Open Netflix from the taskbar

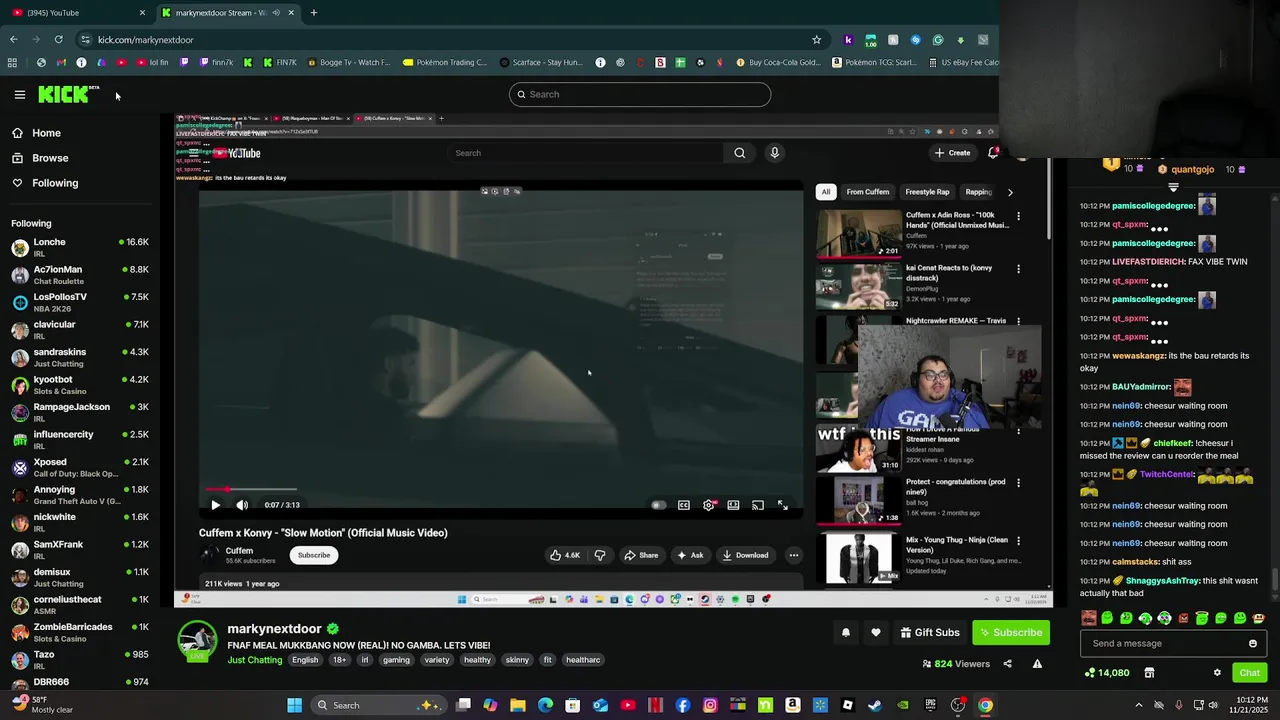coord(656,705)
